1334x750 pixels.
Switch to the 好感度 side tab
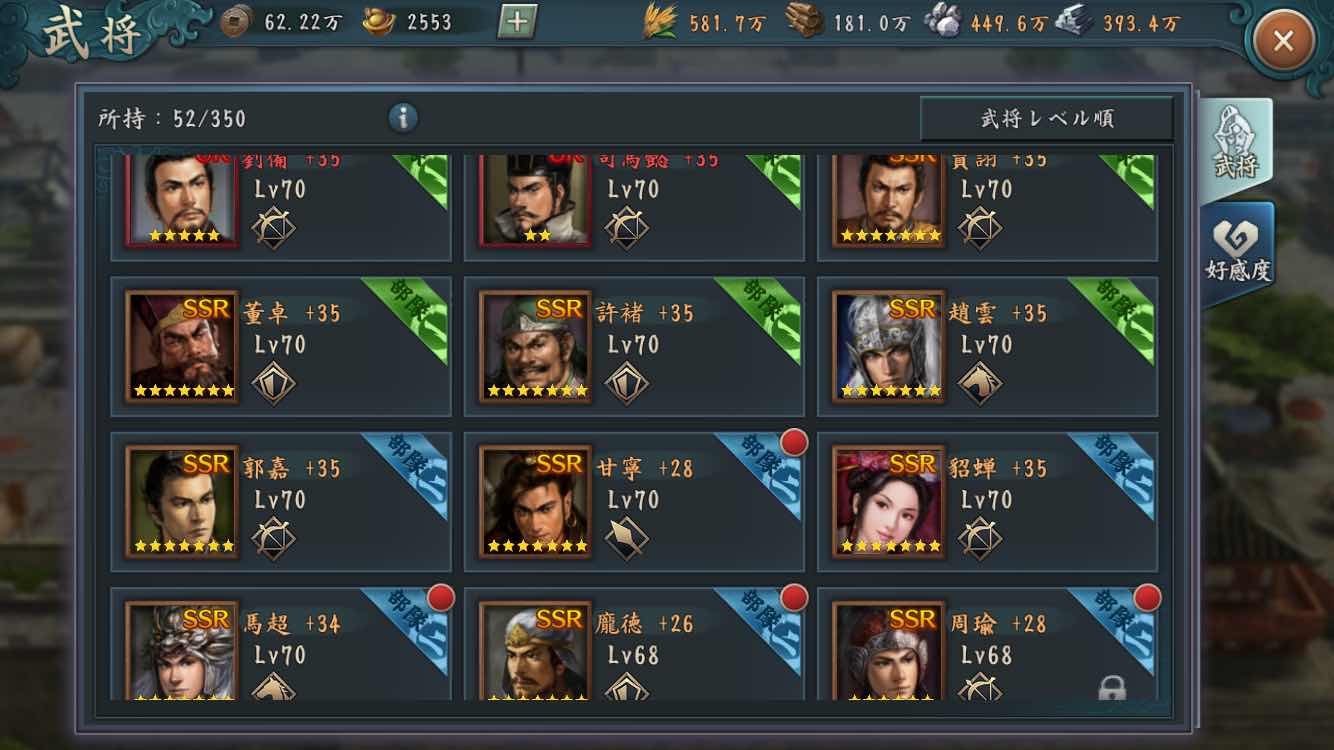pyautogui.click(x=1238, y=252)
